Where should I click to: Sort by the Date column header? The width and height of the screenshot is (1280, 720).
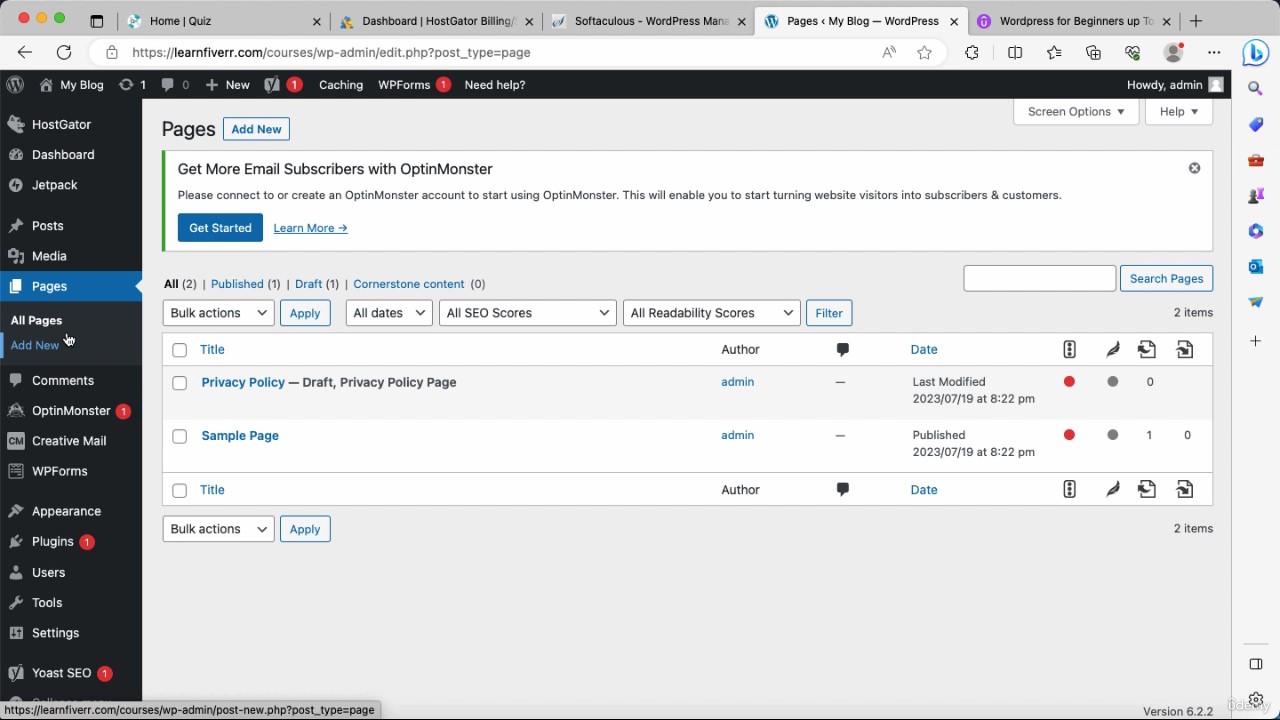[924, 349]
